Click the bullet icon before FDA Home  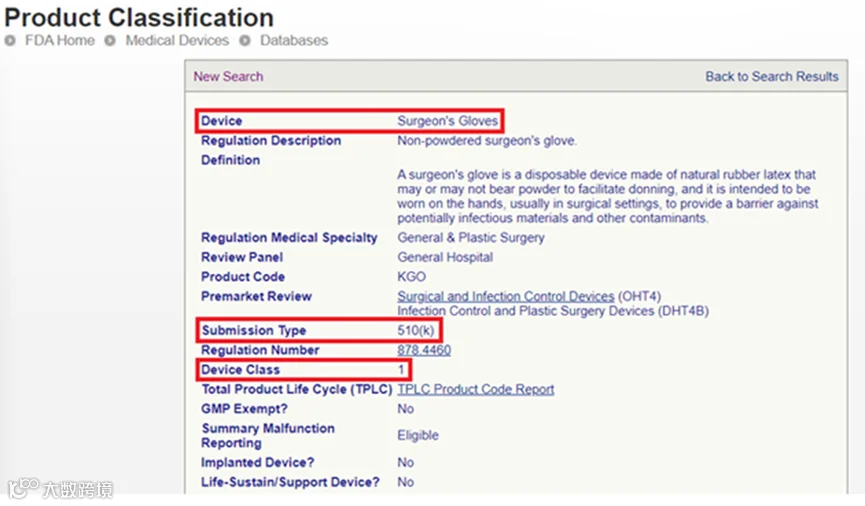coord(10,40)
